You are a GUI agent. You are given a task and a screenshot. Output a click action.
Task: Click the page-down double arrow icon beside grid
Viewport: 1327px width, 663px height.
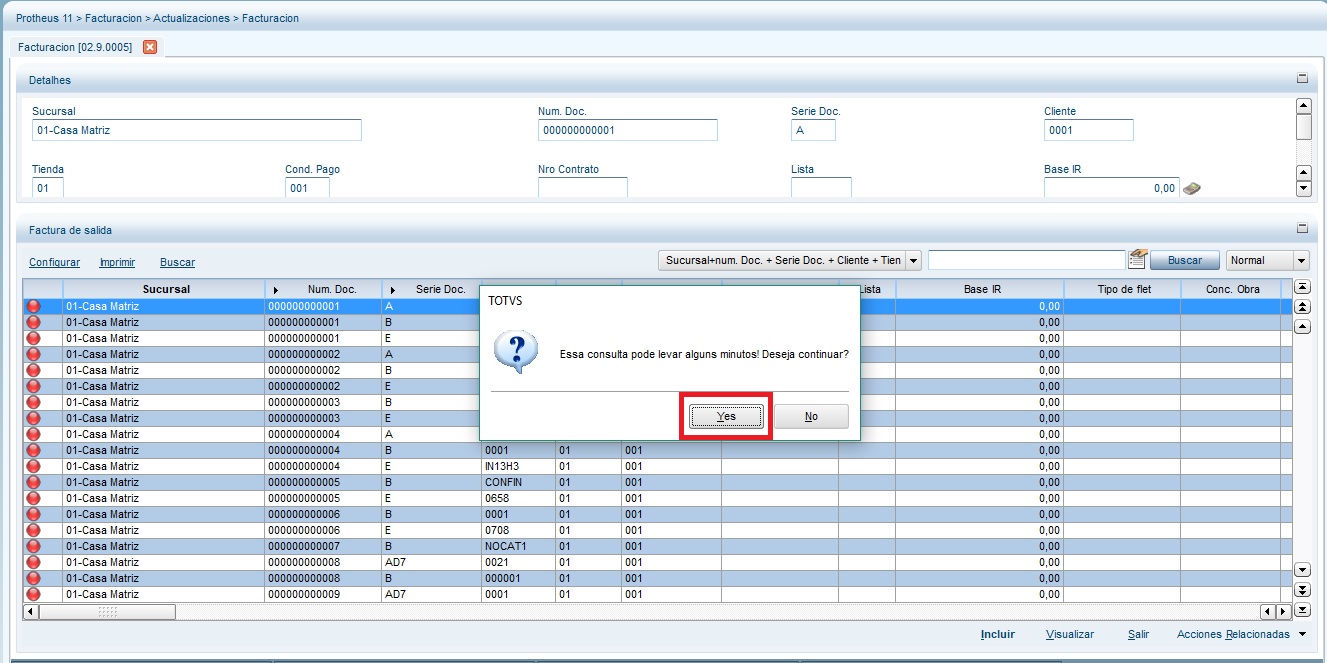pyautogui.click(x=1302, y=590)
